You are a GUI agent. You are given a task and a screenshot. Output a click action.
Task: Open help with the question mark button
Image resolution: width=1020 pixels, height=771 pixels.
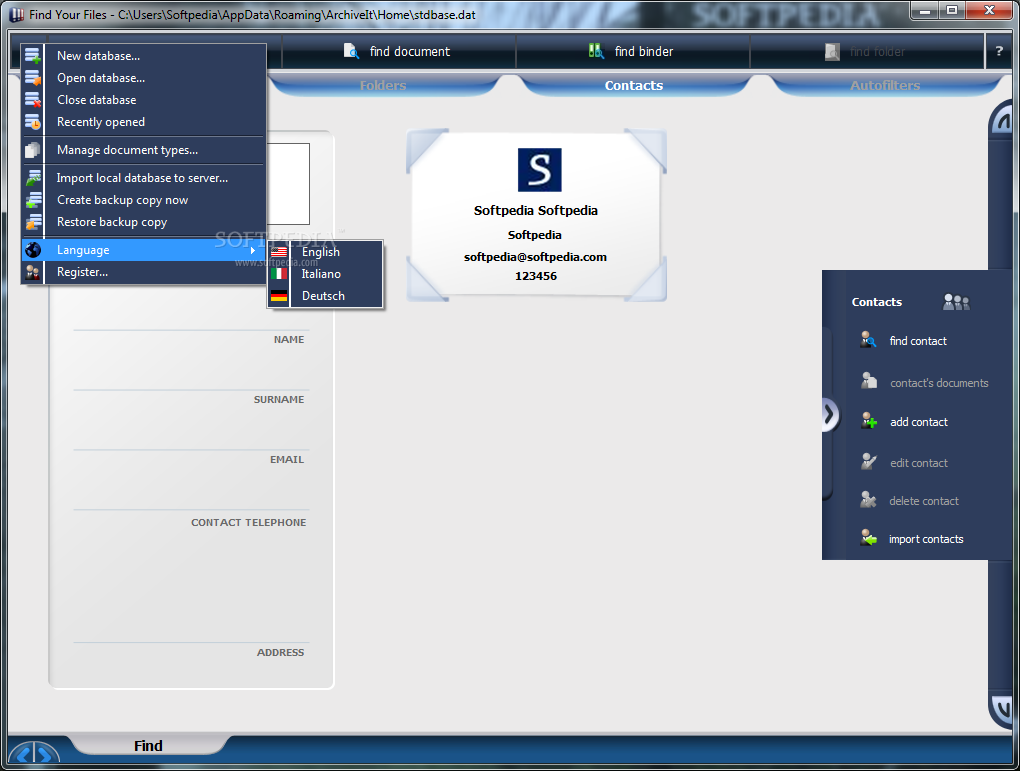coord(999,51)
